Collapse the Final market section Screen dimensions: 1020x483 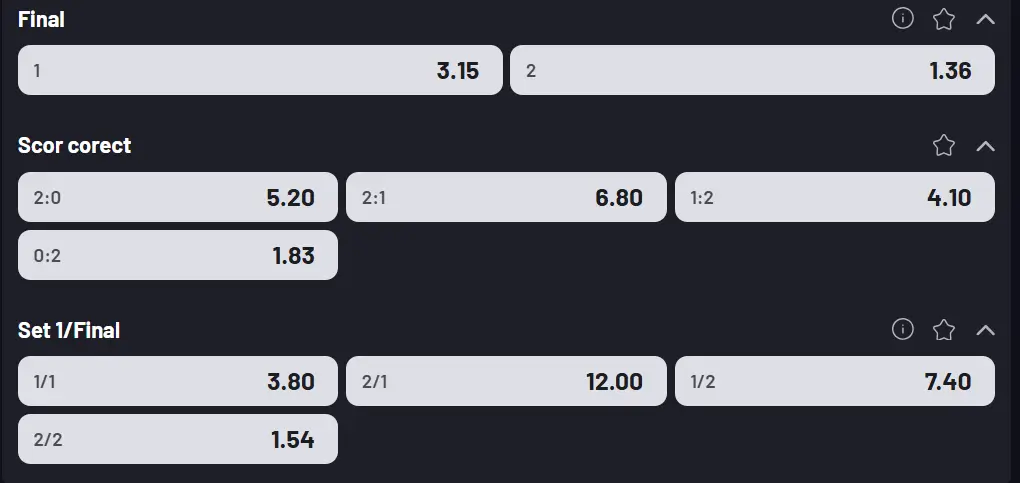coord(985,19)
